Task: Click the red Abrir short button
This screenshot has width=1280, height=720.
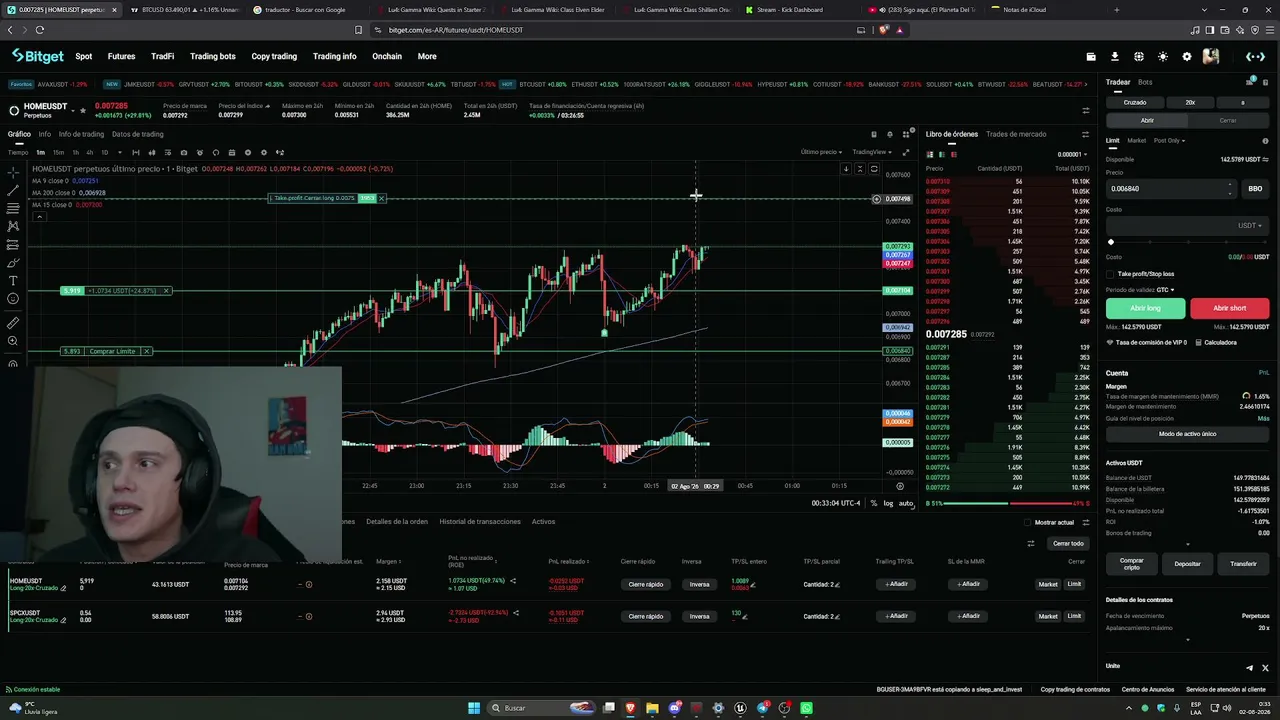Action: coord(1230,308)
